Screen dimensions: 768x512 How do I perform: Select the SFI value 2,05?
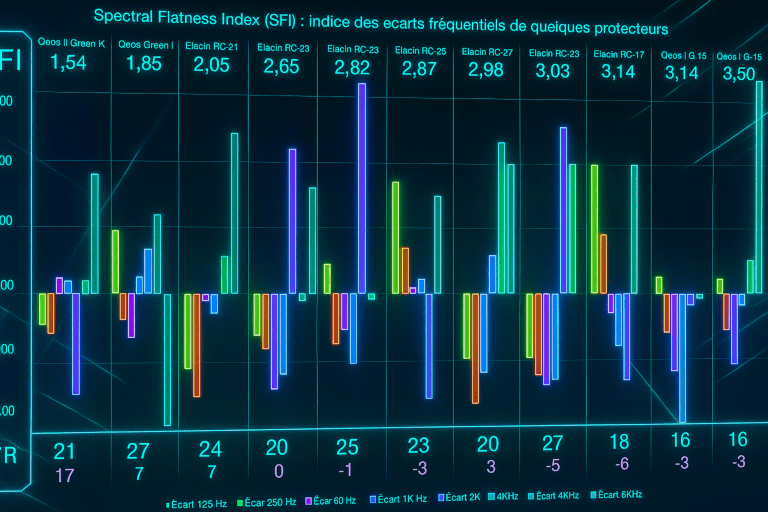click(x=211, y=65)
